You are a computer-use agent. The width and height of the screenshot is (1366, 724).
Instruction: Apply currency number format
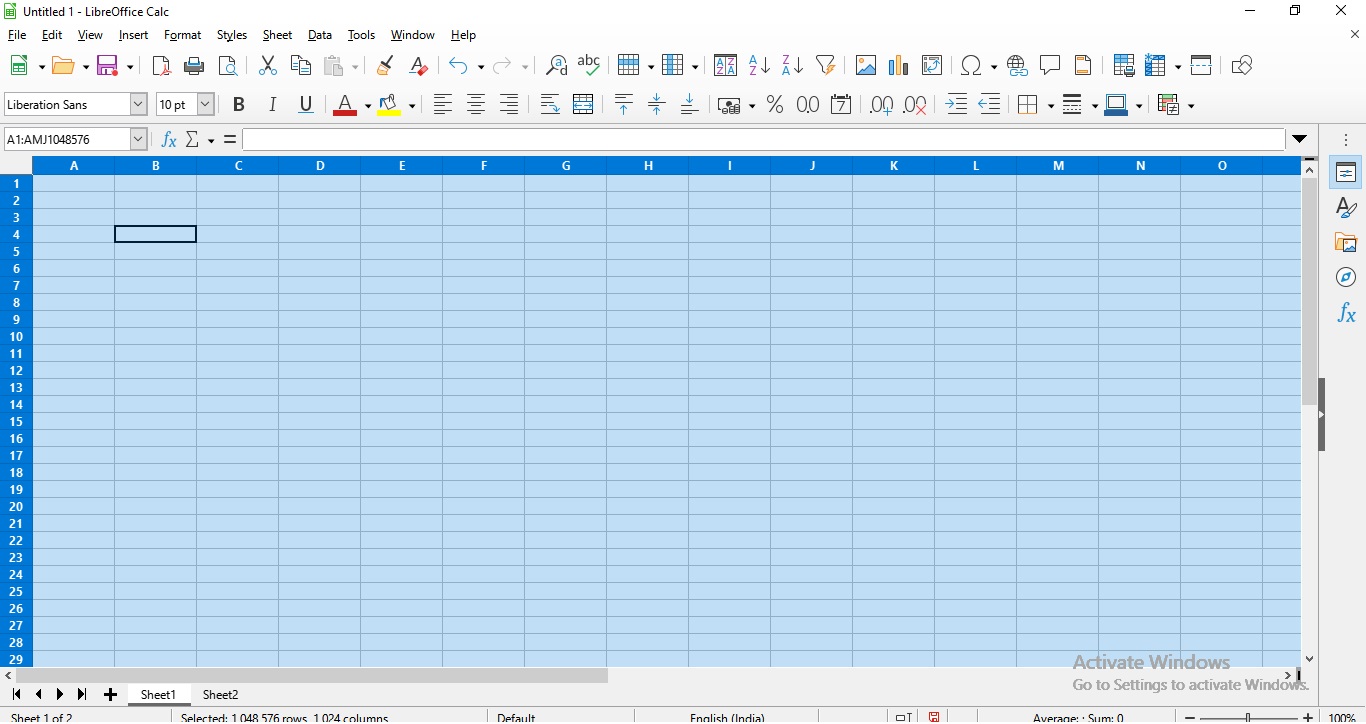click(x=729, y=104)
